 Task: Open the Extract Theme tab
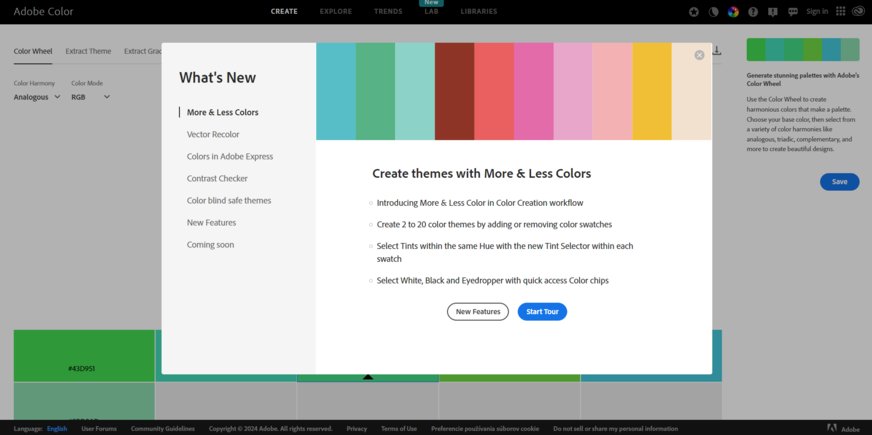point(88,51)
